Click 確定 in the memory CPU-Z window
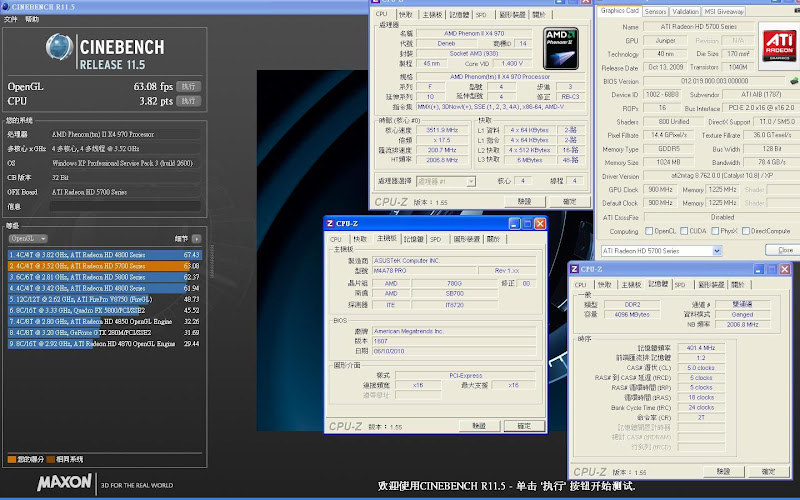Viewport: 800px width, 500px height. 768,471
